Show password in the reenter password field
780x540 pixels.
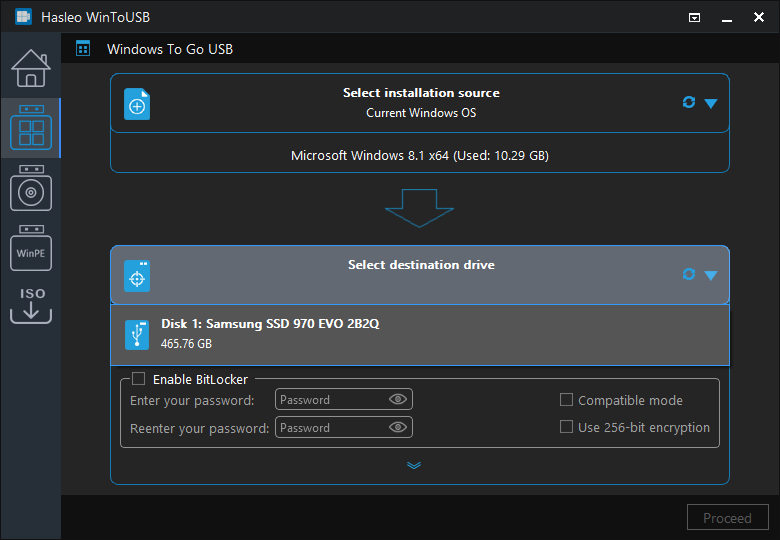(398, 427)
